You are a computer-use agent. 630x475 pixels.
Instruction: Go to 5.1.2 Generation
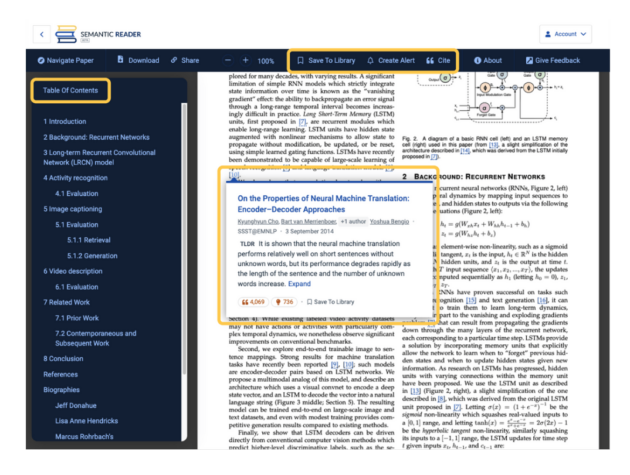tap(92, 256)
